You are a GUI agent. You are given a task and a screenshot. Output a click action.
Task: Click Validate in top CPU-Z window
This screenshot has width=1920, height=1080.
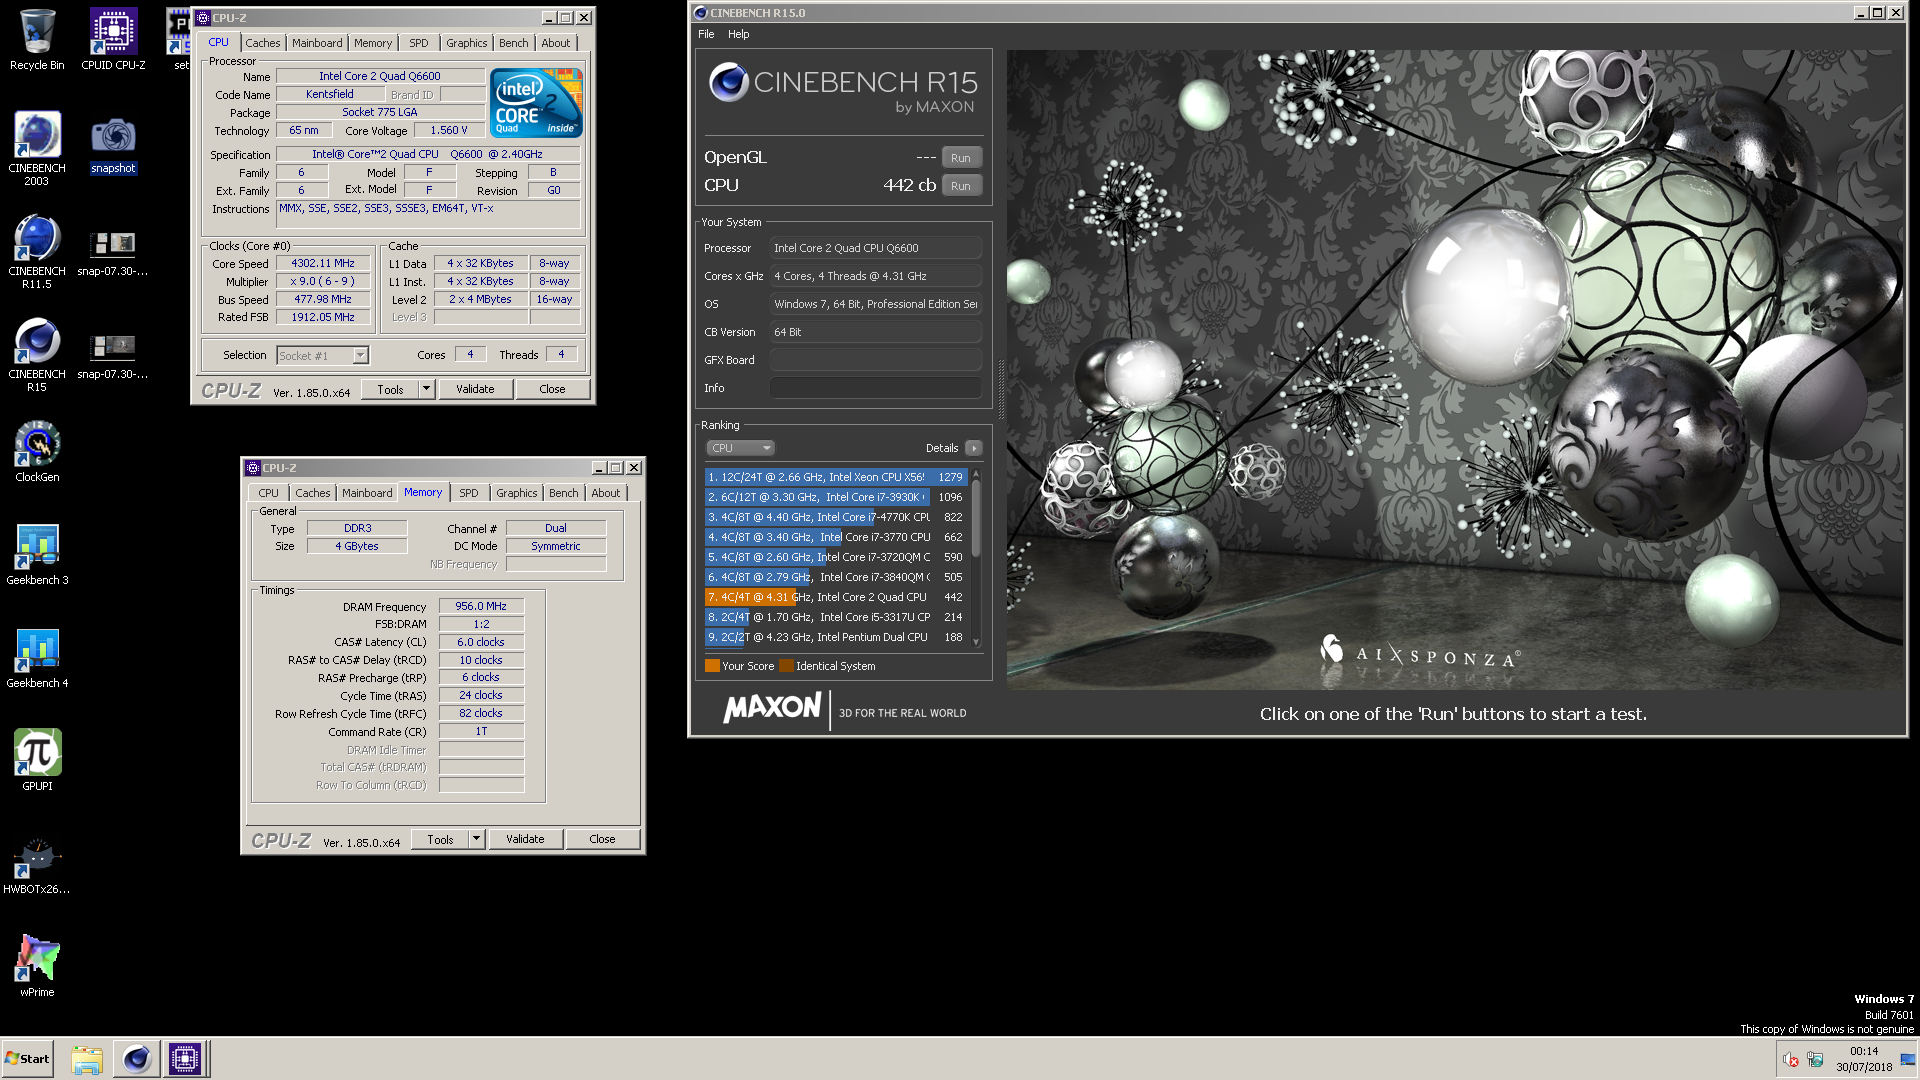click(x=475, y=389)
